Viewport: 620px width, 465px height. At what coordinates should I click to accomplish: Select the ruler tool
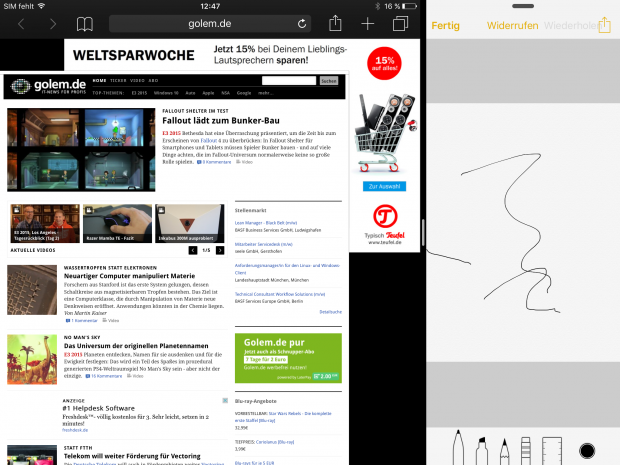552,451
